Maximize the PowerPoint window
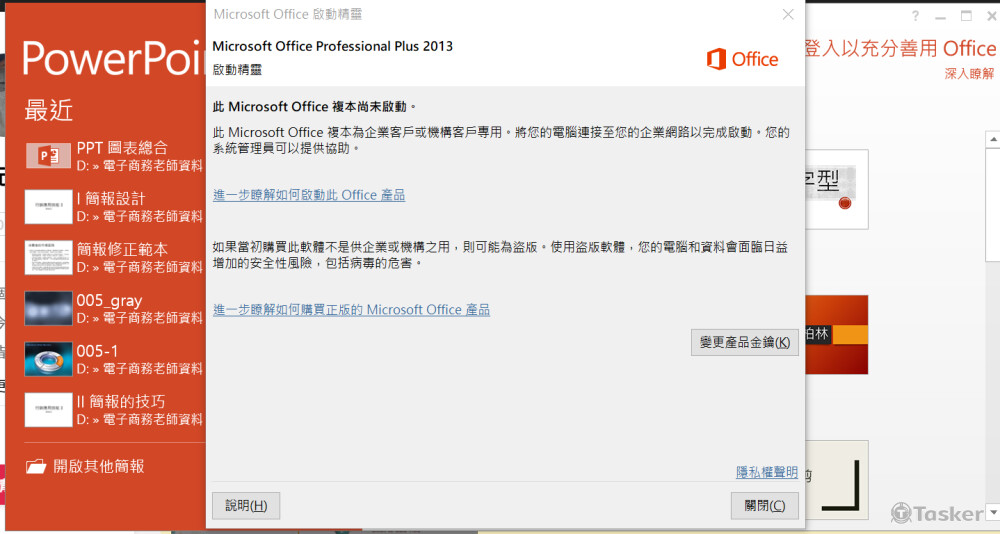Viewport: 1000px width, 534px height. click(966, 16)
